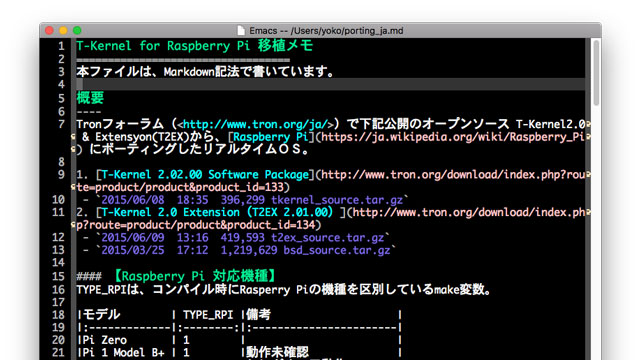Click the Pi Zero table row
The width and height of the screenshot is (640, 360).
[240, 340]
